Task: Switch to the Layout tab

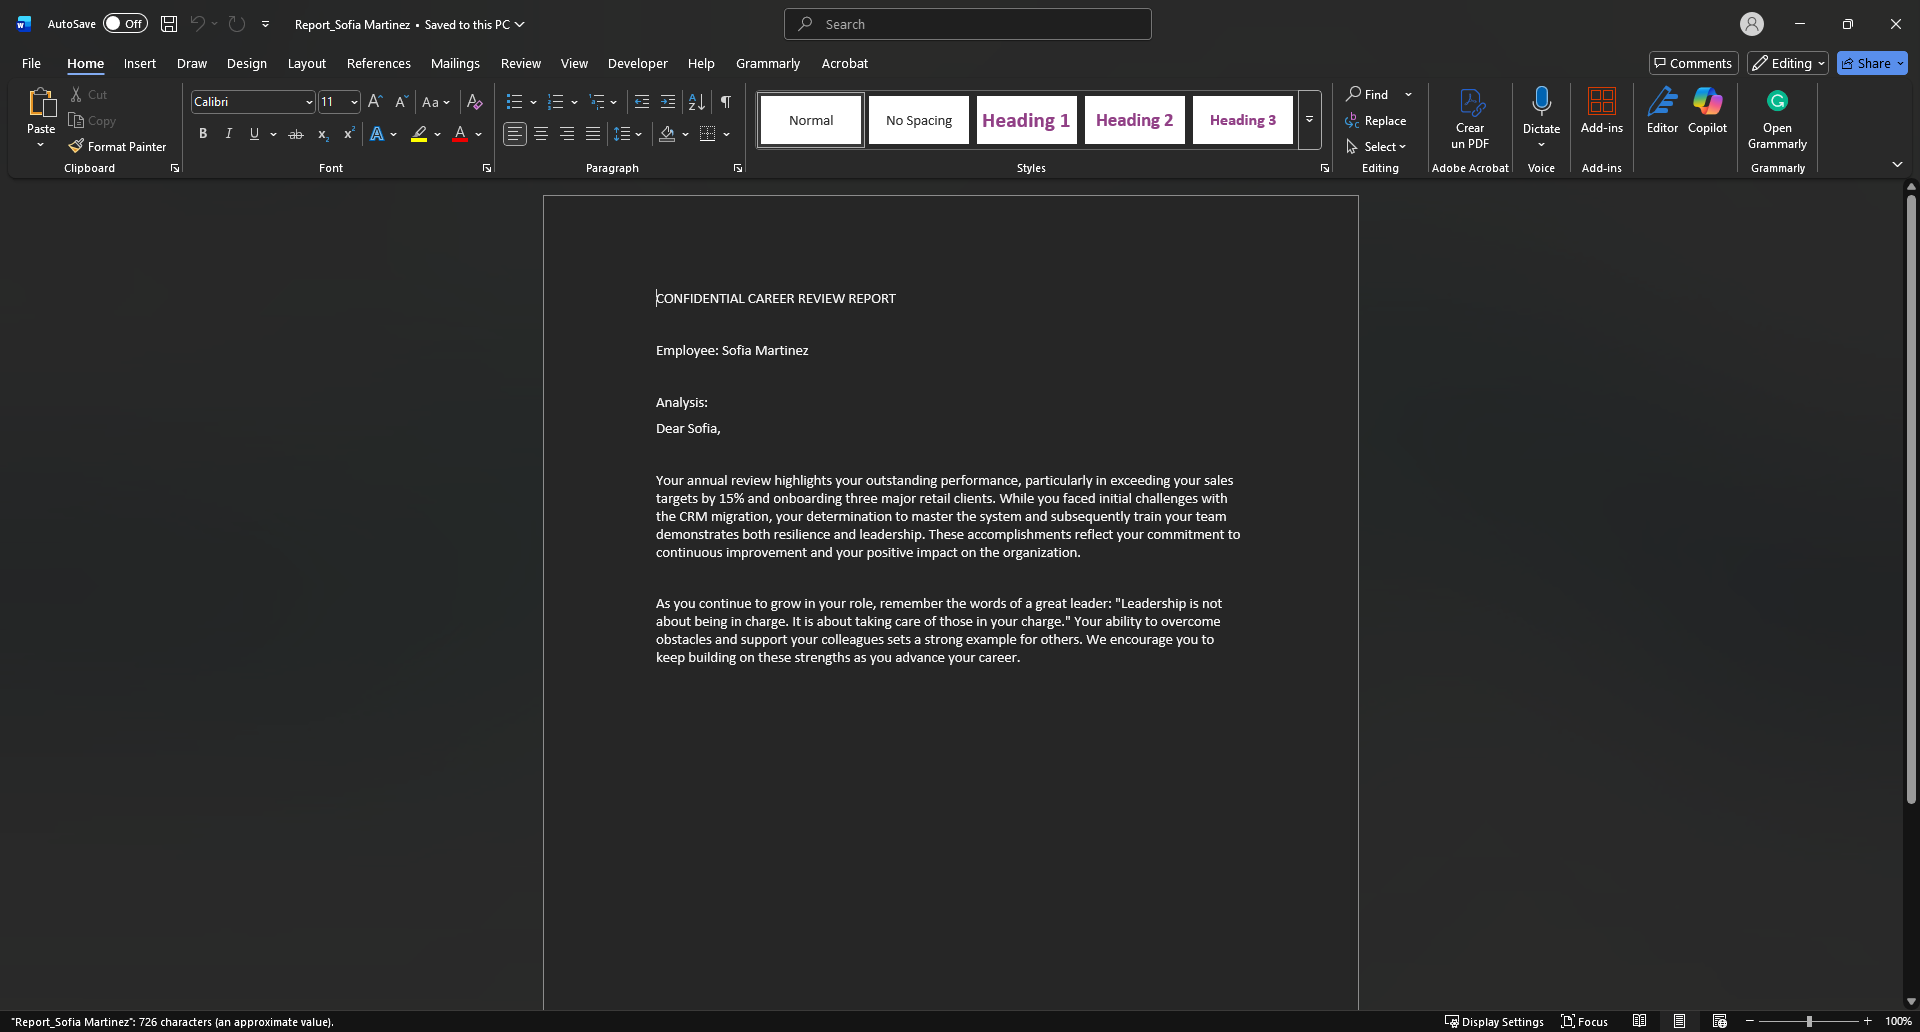Action: point(306,63)
